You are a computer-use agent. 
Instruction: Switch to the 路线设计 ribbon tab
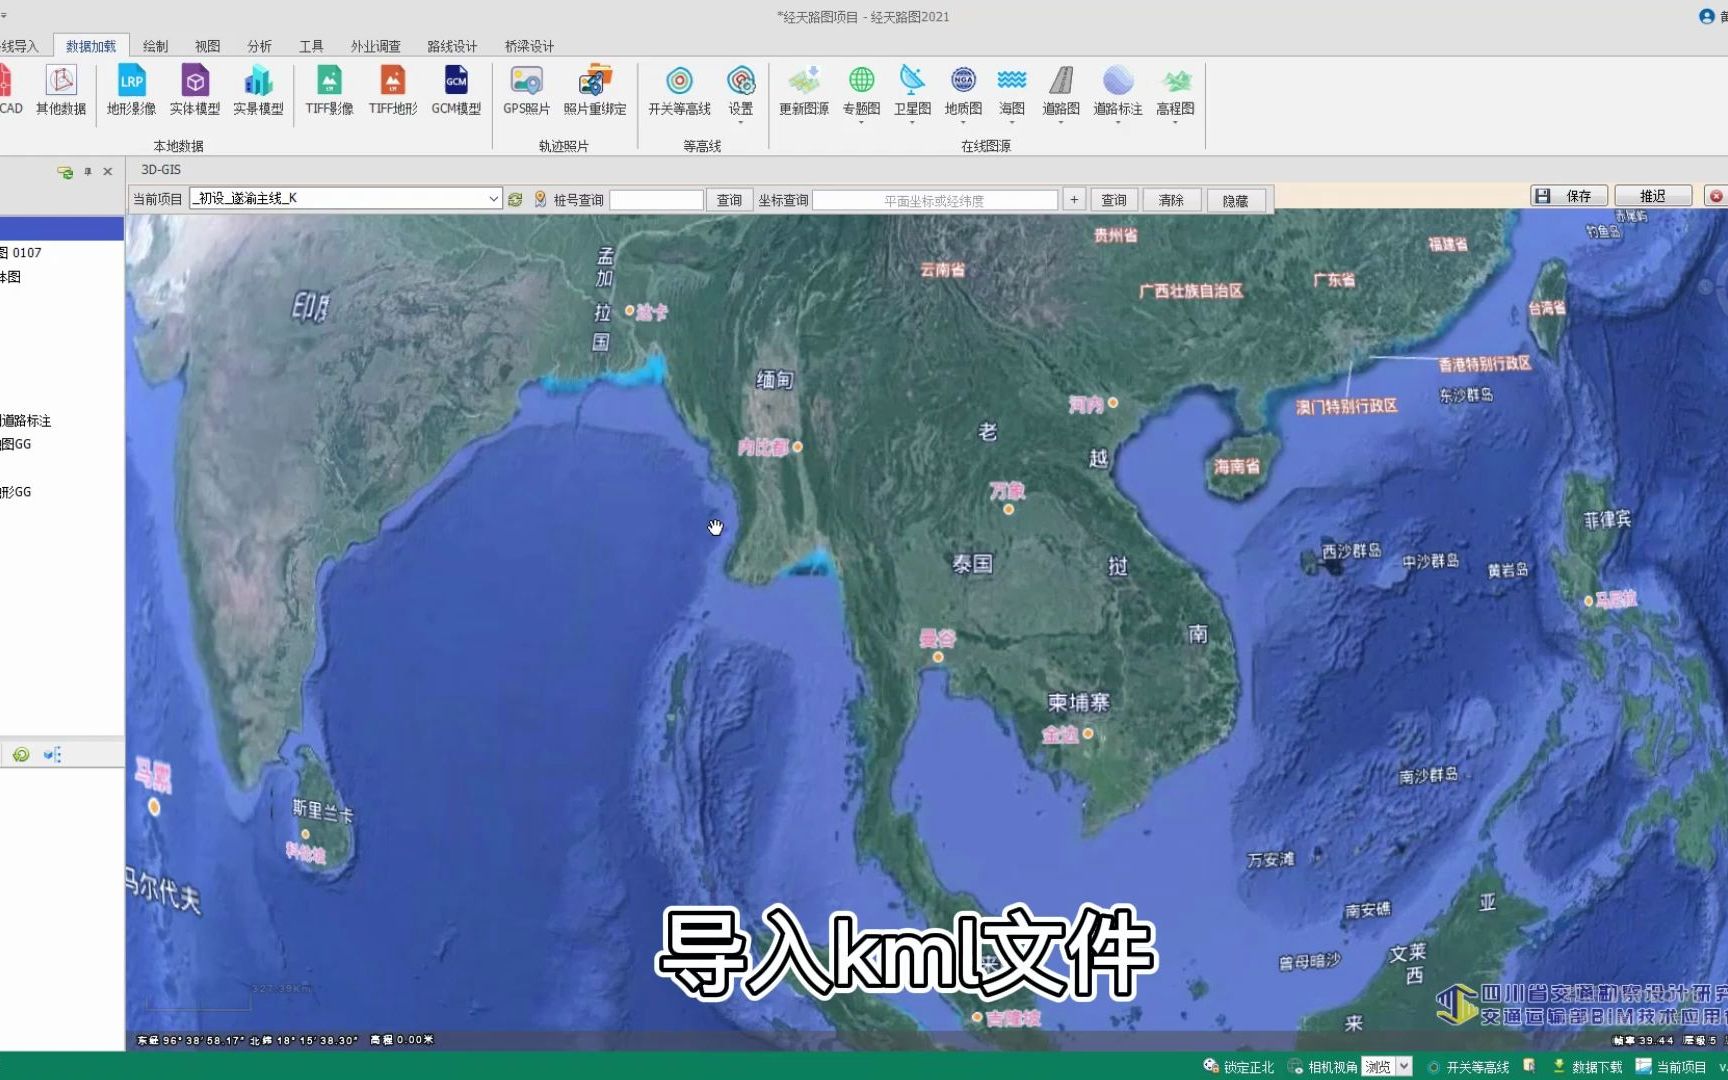(x=452, y=45)
